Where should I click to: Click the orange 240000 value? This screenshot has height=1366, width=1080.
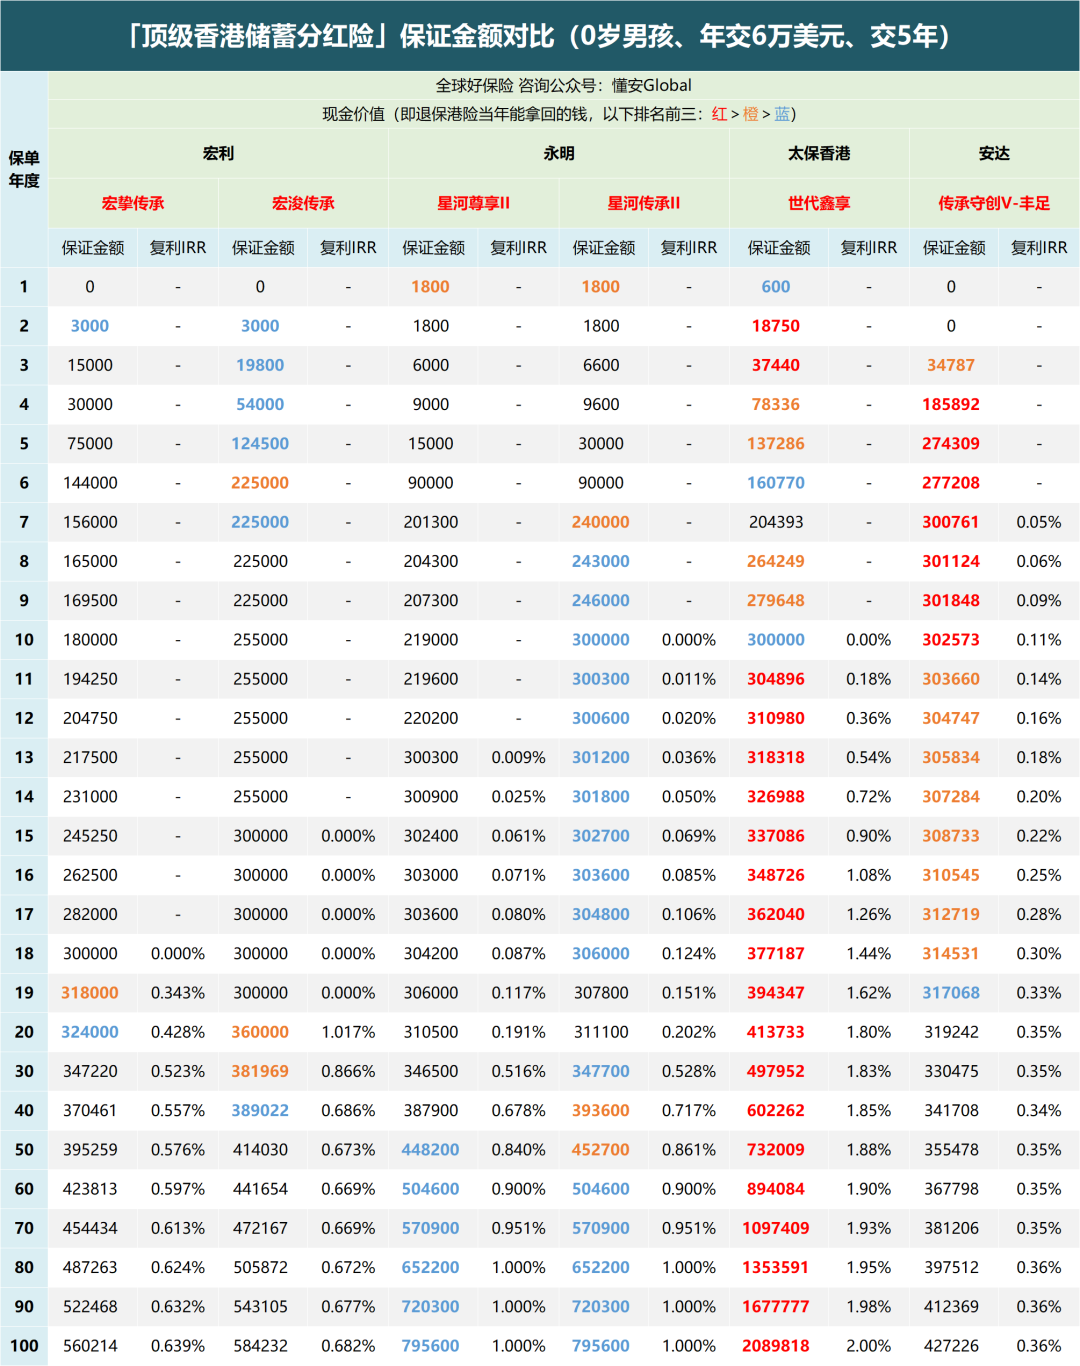601,522
